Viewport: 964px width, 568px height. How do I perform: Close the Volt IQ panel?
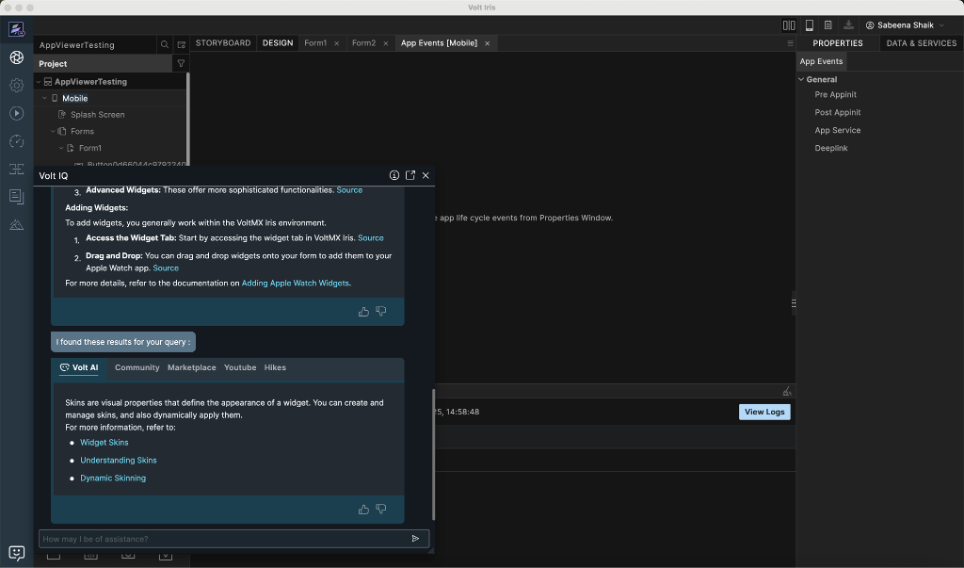click(425, 175)
